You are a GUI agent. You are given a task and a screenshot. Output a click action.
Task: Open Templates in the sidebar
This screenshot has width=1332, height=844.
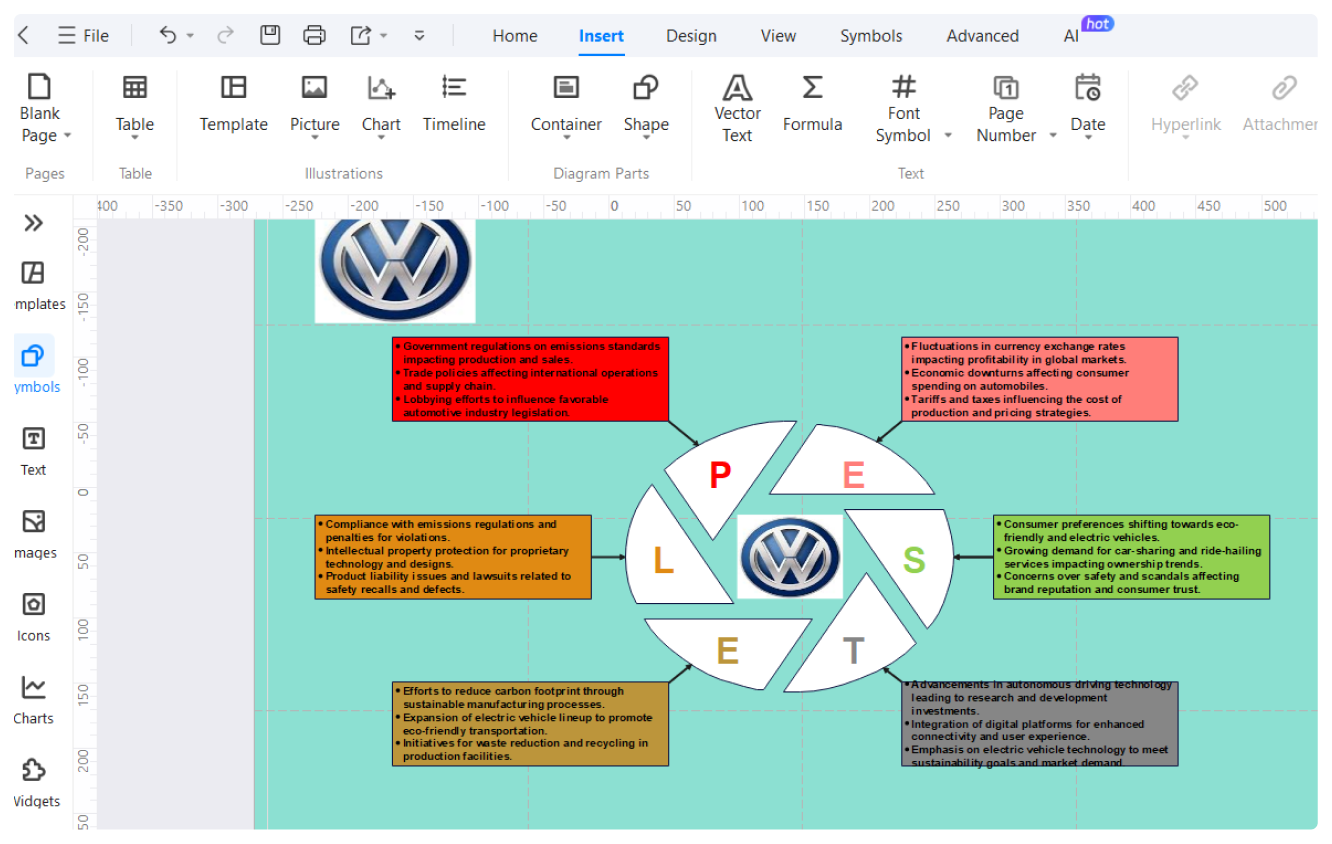tap(34, 285)
